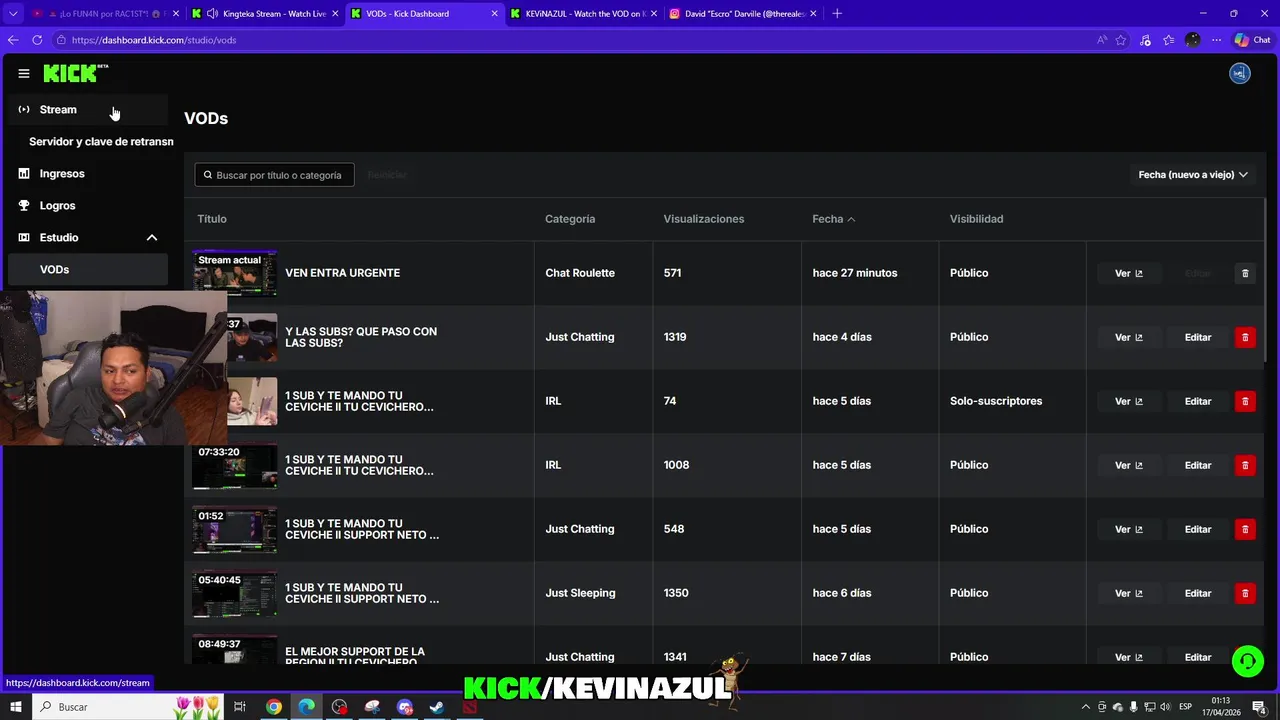Click Ver for VEN ENTRA URGENTE
The width and height of the screenshot is (1280, 720).
coord(1129,273)
